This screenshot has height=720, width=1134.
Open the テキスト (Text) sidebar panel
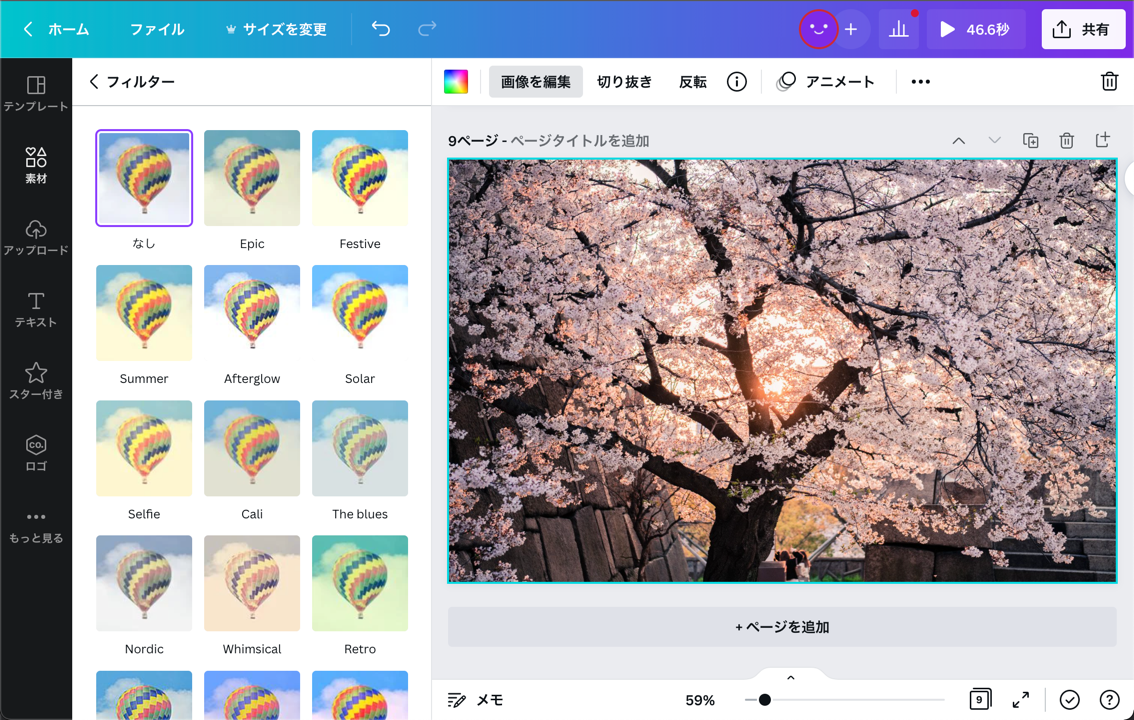coord(35,309)
